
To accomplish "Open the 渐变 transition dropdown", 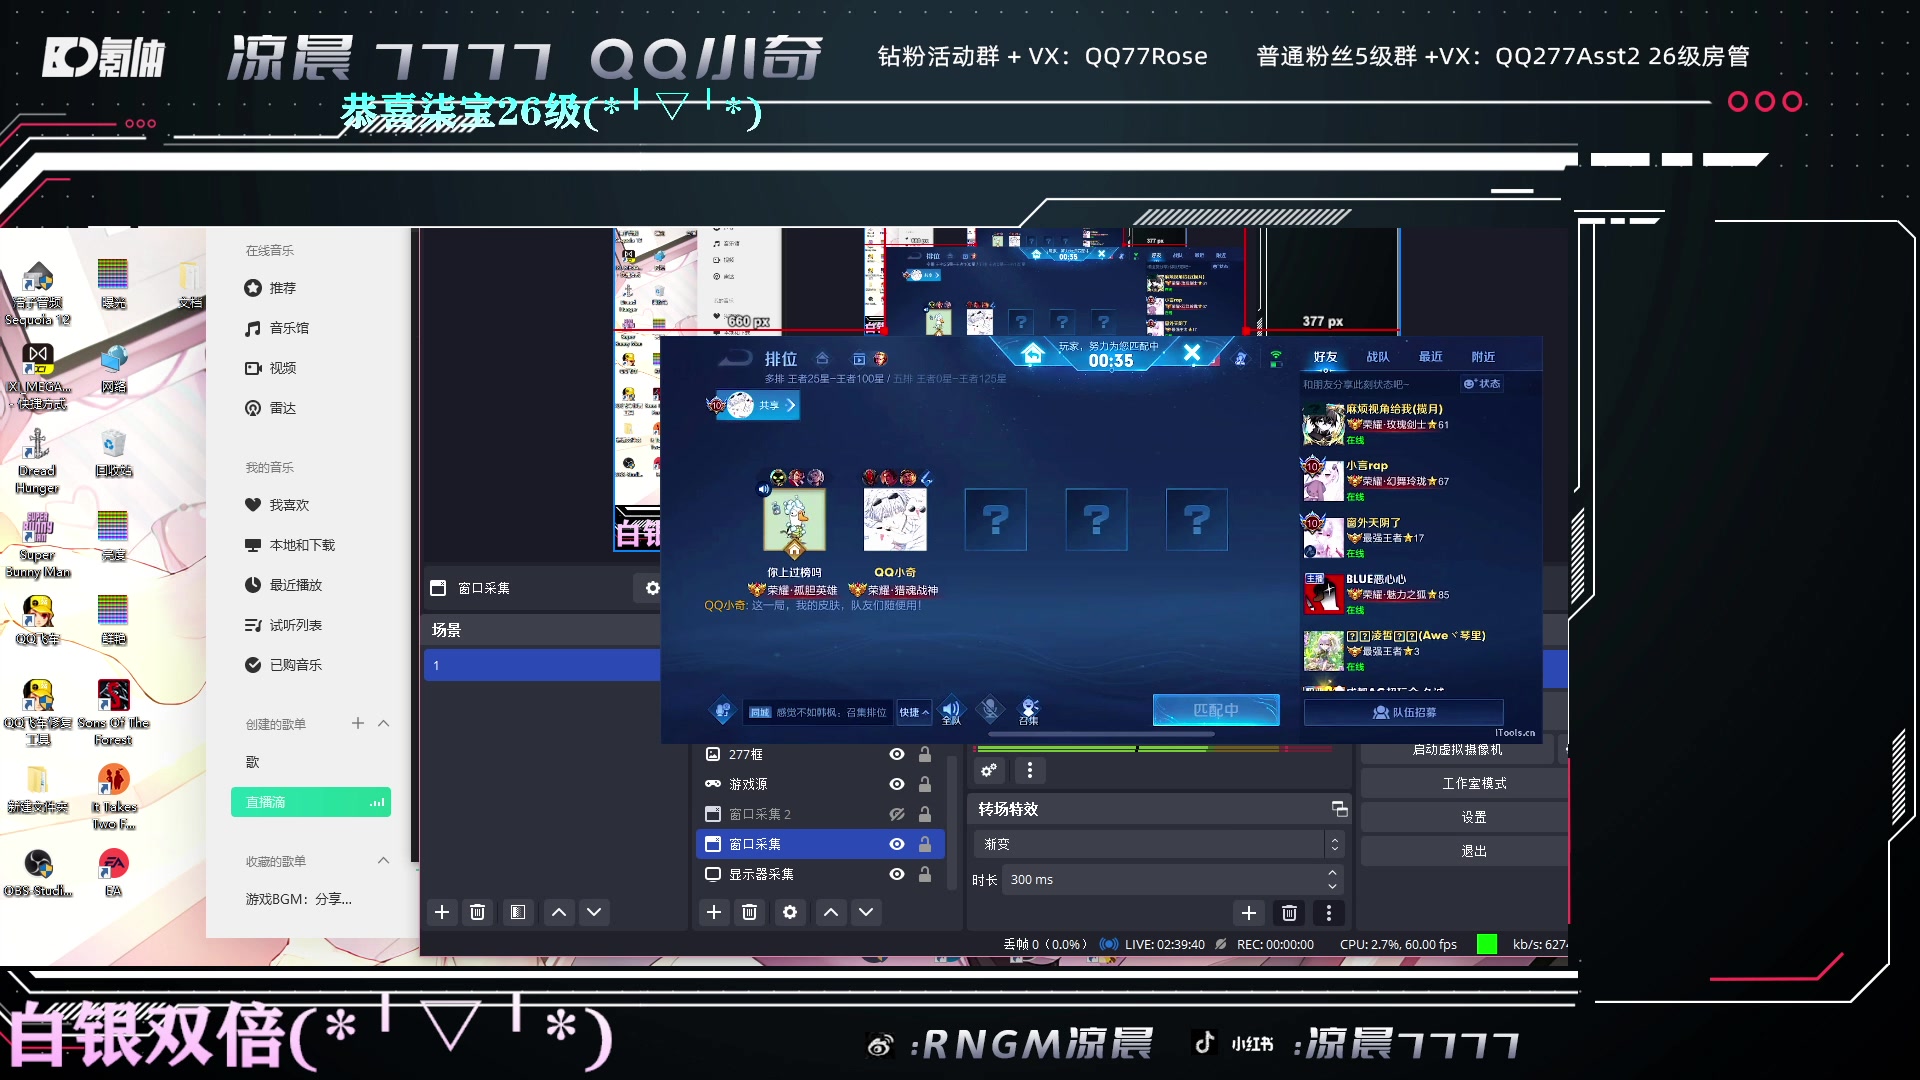I will [x=1158, y=844].
